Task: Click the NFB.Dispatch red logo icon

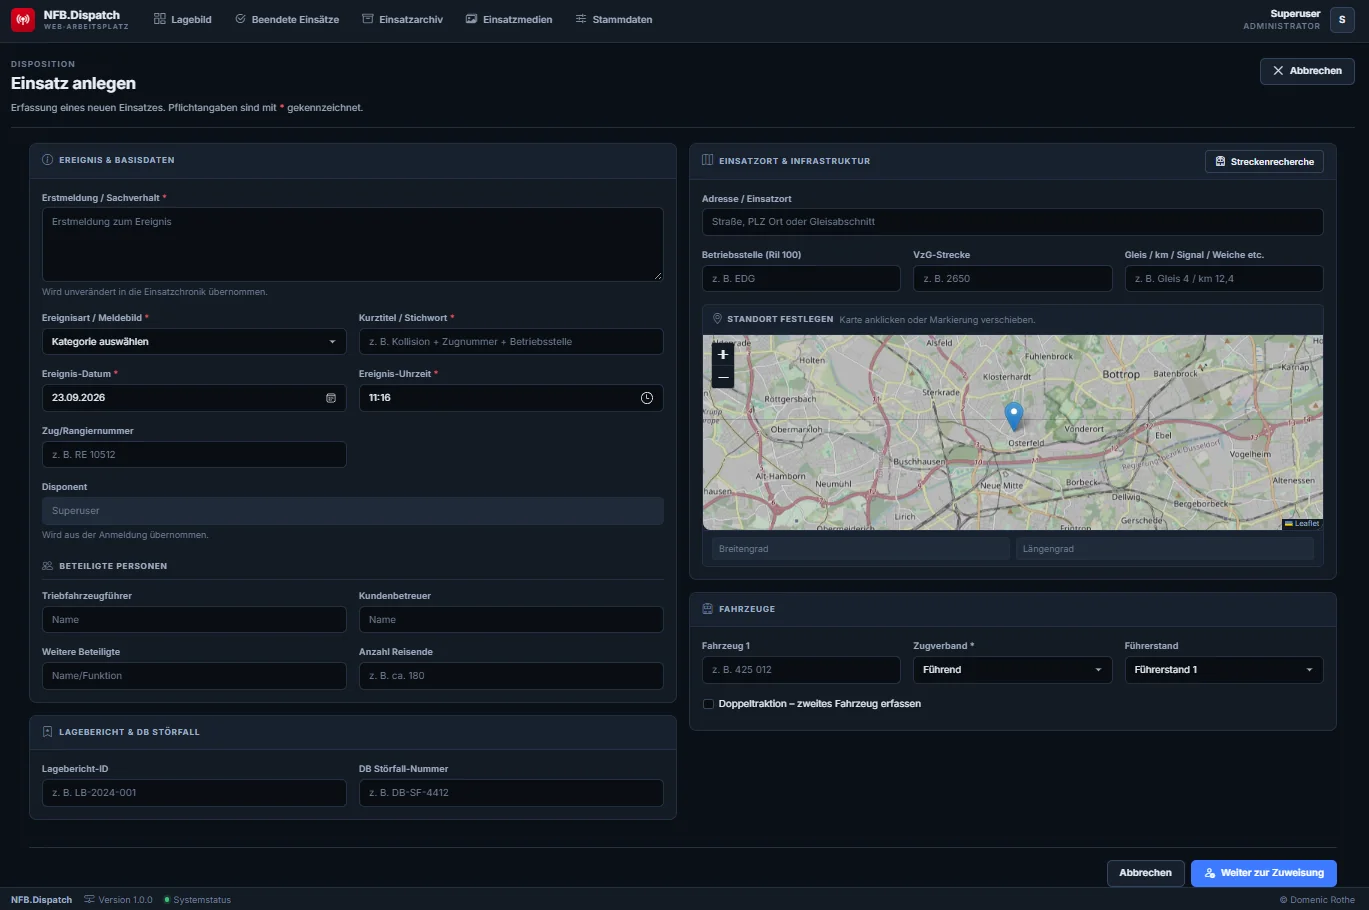Action: pos(22,20)
